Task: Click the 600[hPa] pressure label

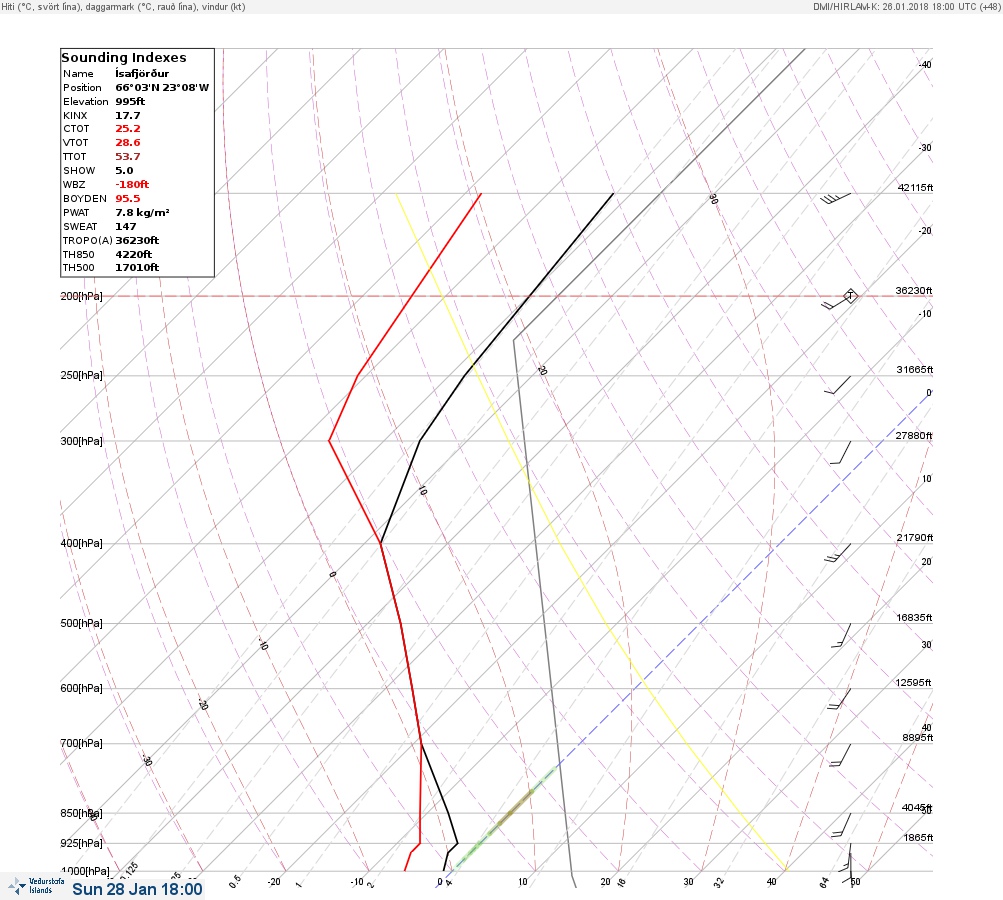Action: click(81, 688)
